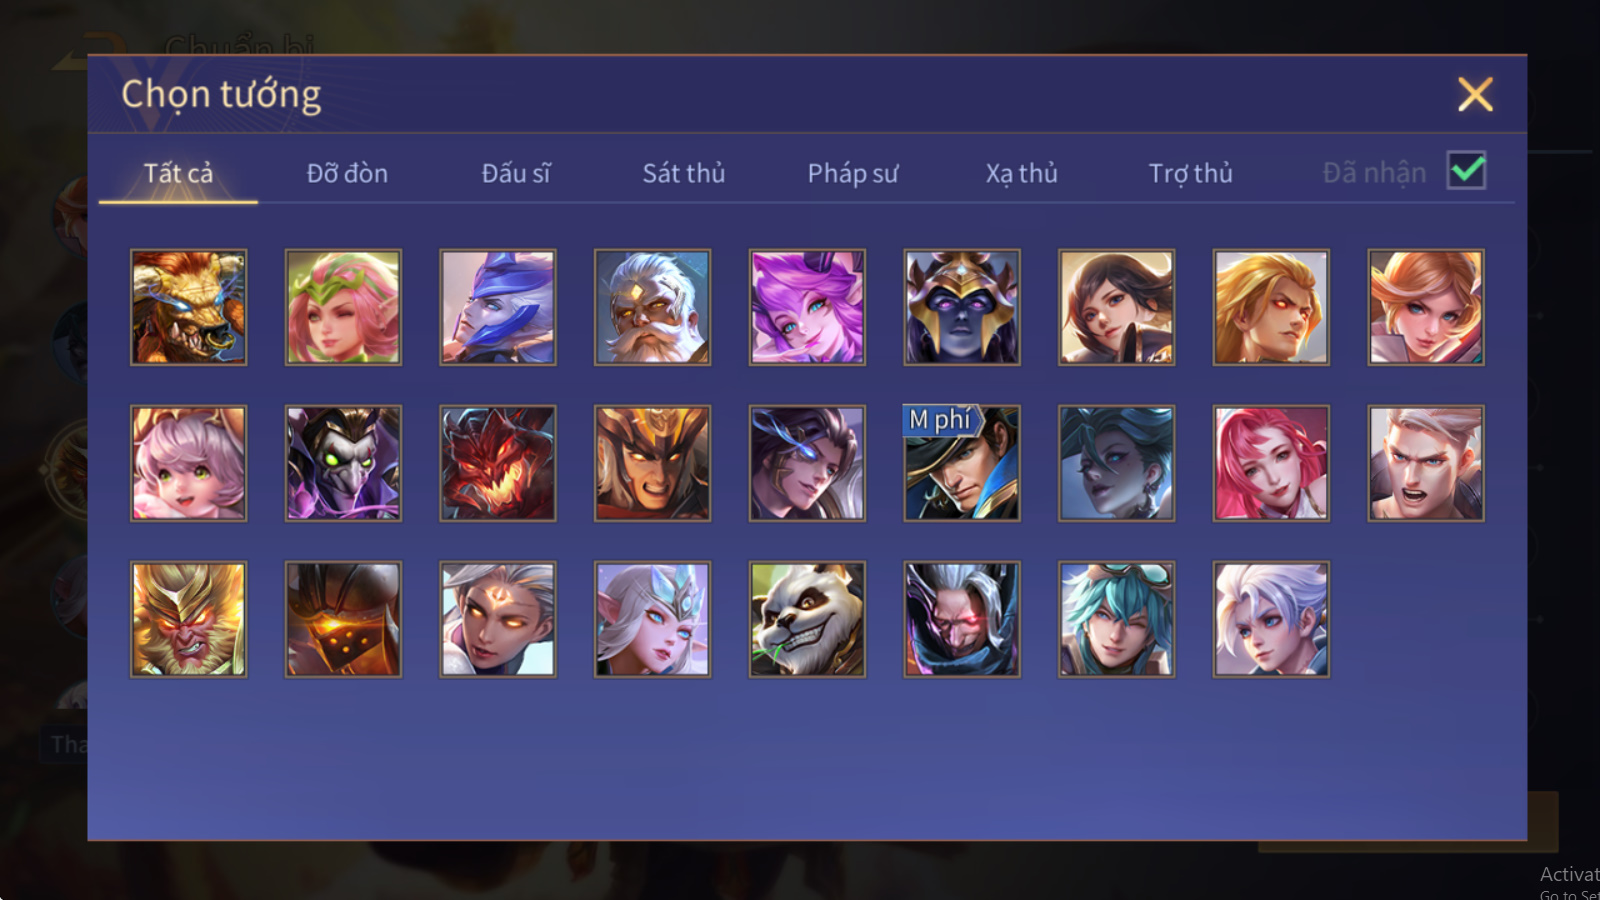Select the horned bull hero portrait

point(188,307)
